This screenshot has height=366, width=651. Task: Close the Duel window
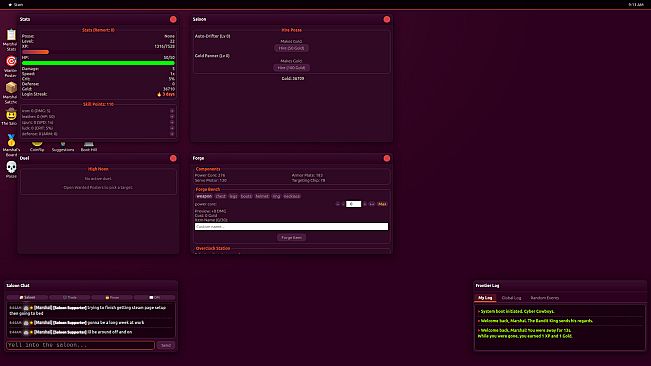[x=173, y=158]
